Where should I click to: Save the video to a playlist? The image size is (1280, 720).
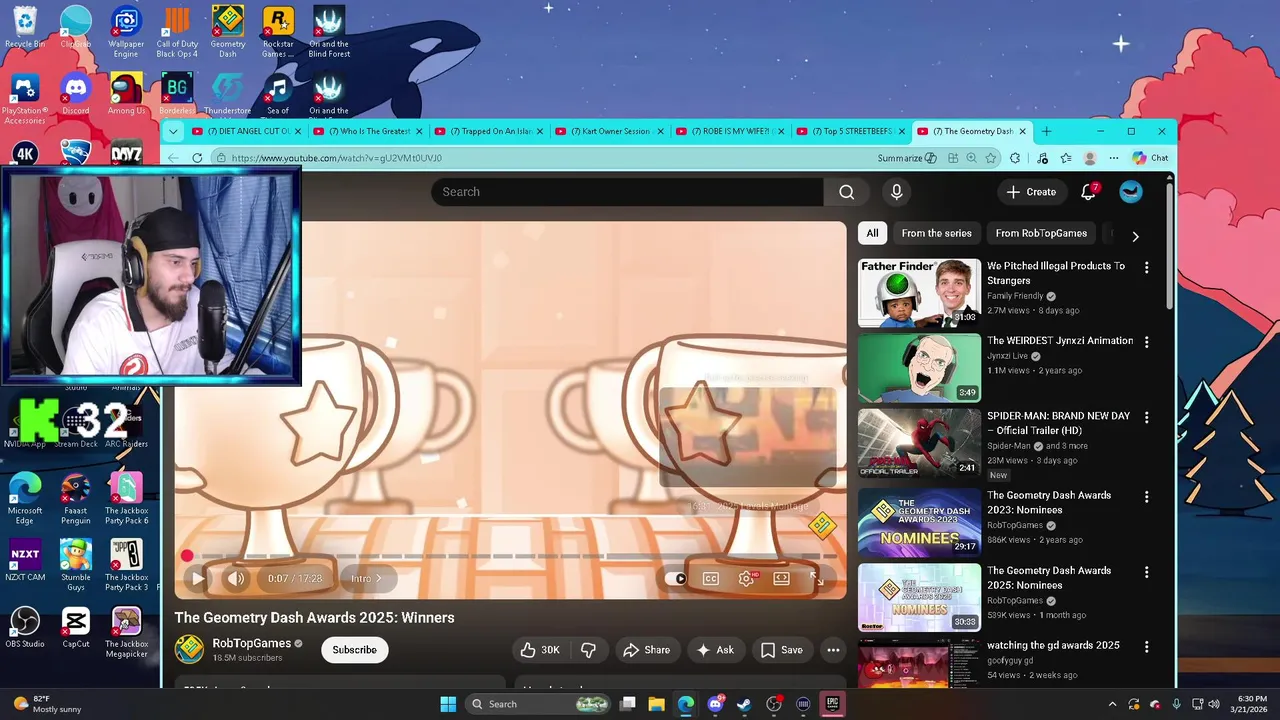782,650
